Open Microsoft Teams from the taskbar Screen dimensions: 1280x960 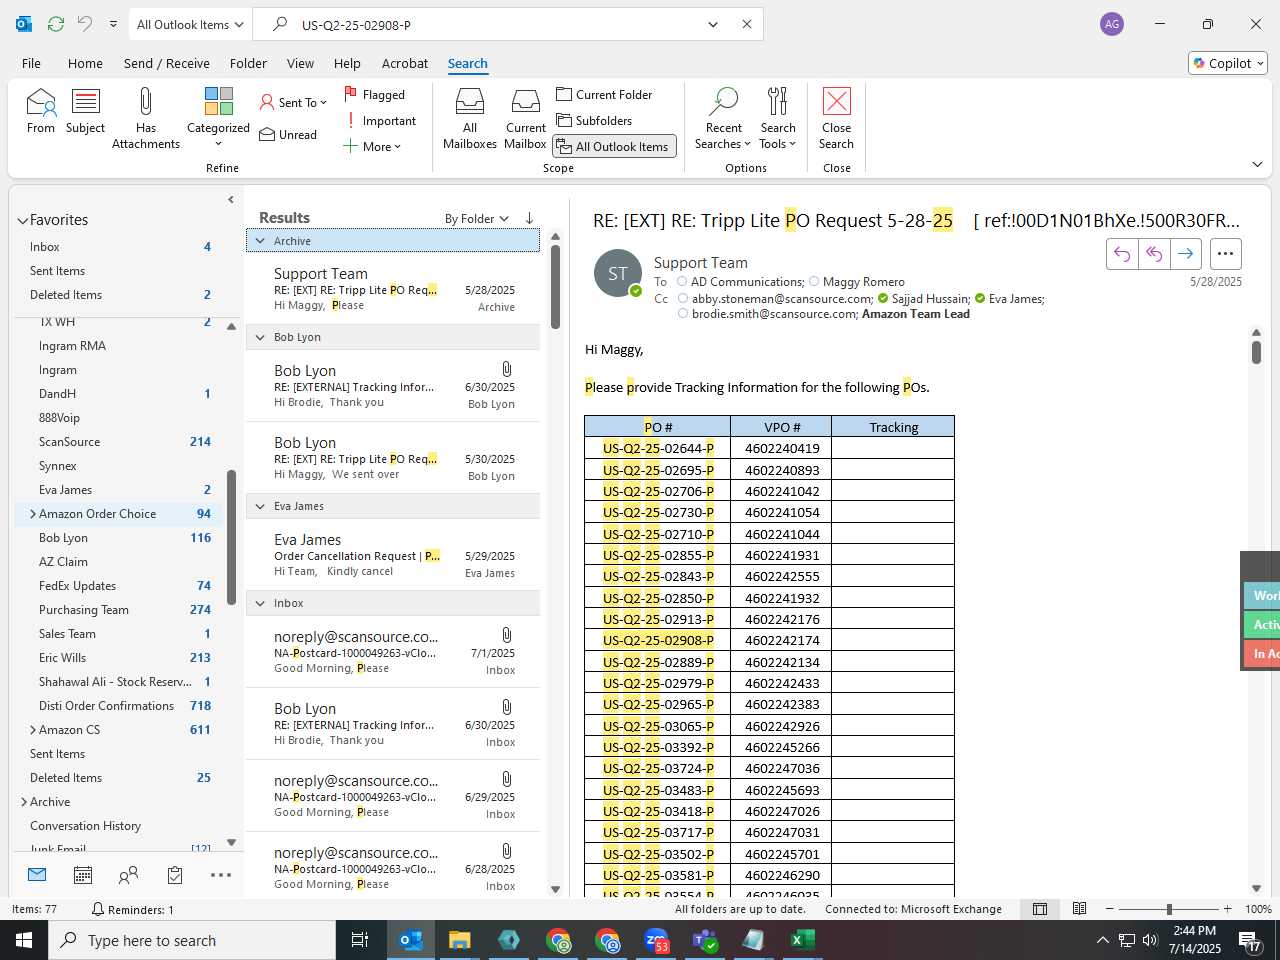(x=705, y=940)
